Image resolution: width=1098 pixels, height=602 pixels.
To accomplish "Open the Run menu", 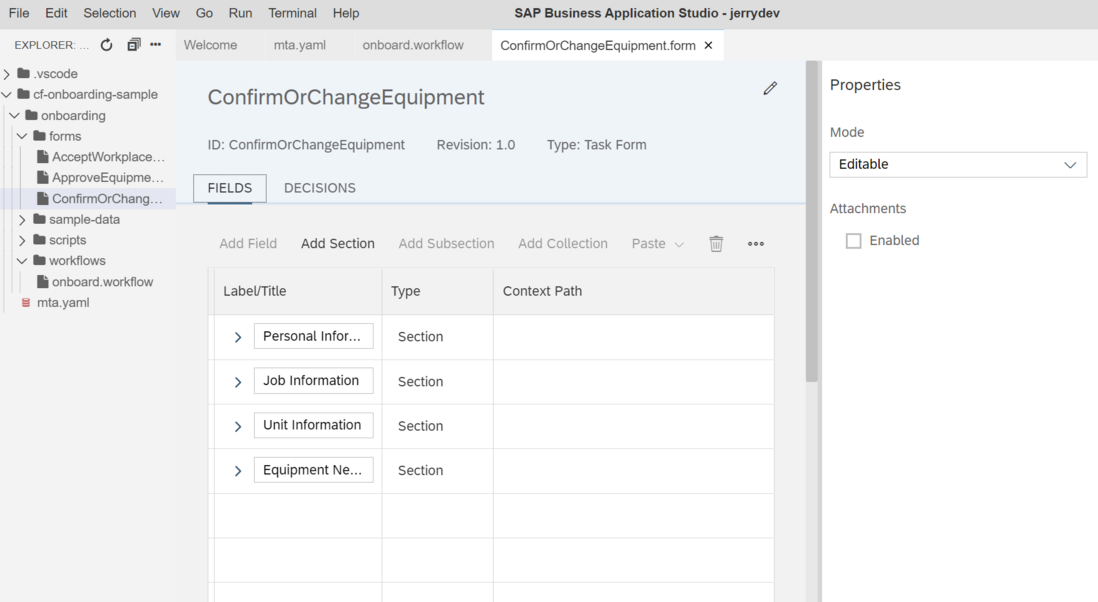I will point(240,13).
